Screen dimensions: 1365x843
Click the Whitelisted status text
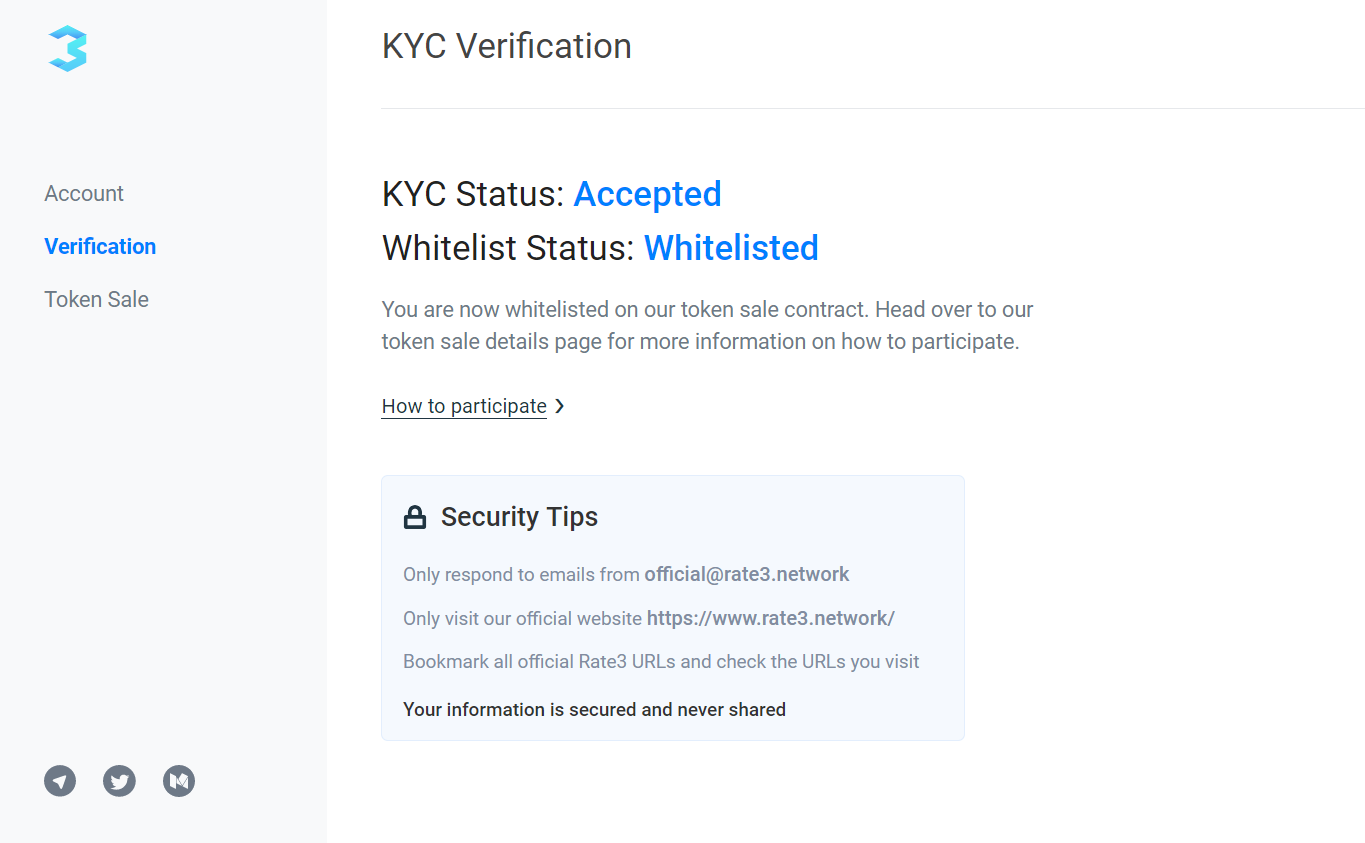click(731, 248)
